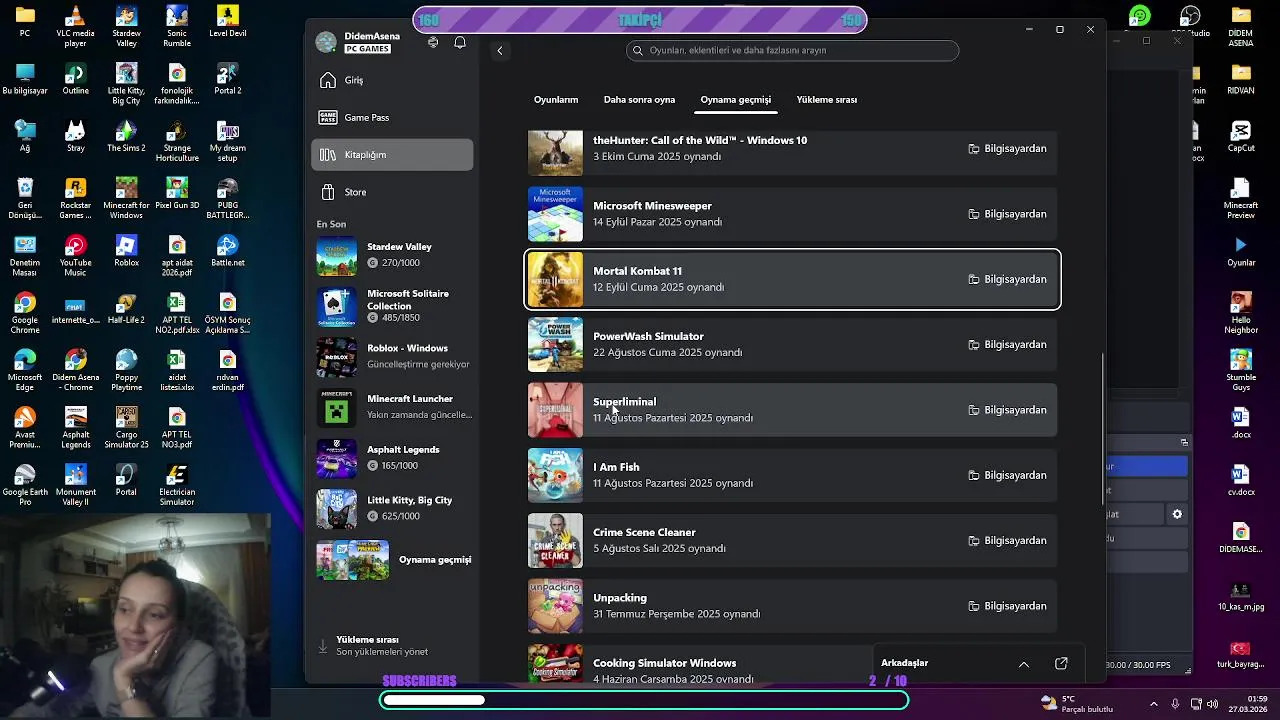Open theHunter: Call of the Wild thumbnail
This screenshot has width=1280, height=720.
coord(555,153)
